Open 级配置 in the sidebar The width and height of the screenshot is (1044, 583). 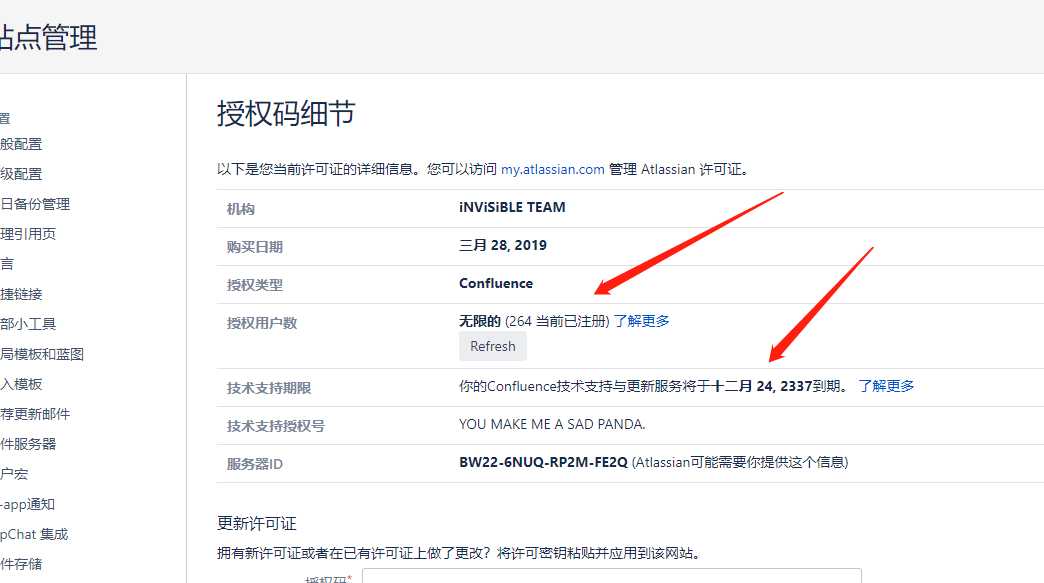(x=21, y=174)
